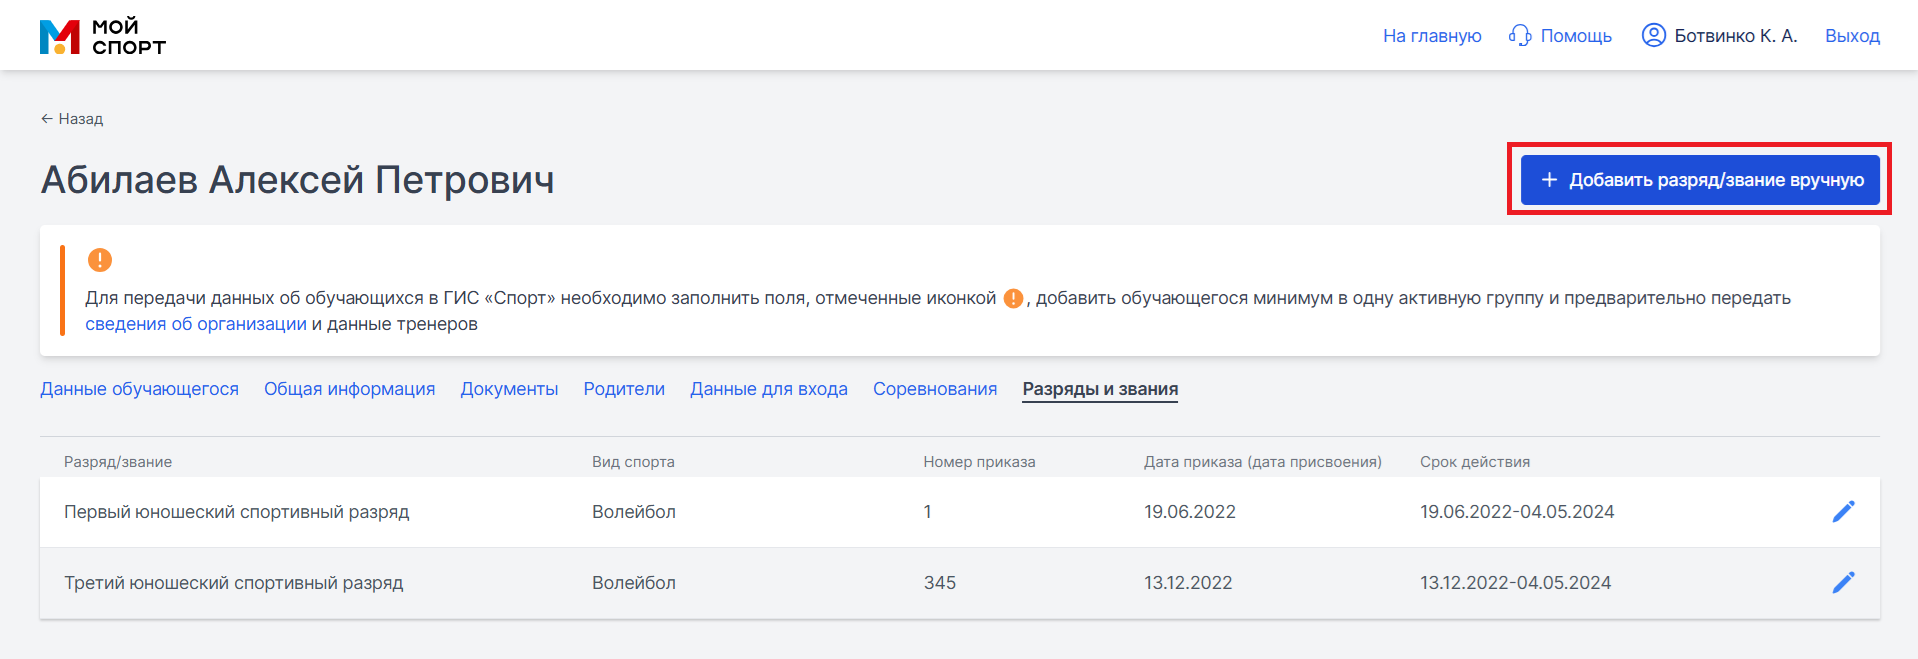Go to На главную link
This screenshot has width=1918, height=659.
tap(1432, 36)
